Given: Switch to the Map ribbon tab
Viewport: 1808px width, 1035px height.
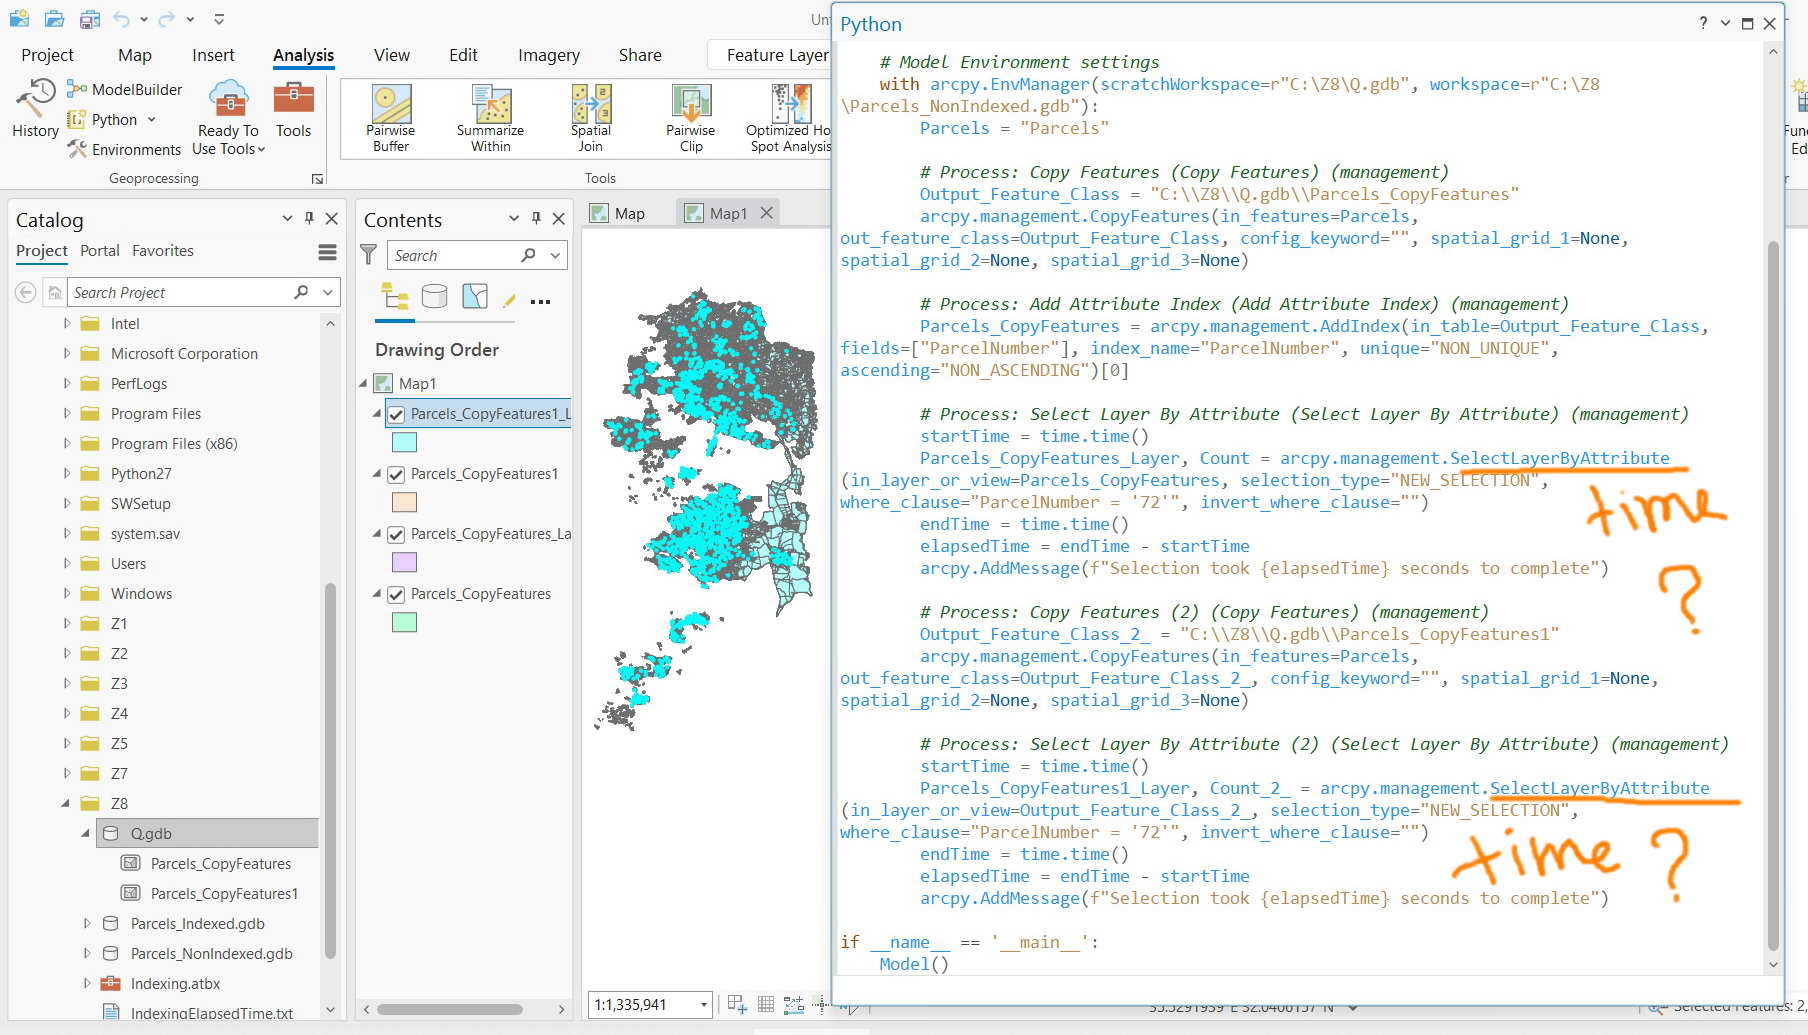Looking at the screenshot, I should pyautogui.click(x=134, y=55).
